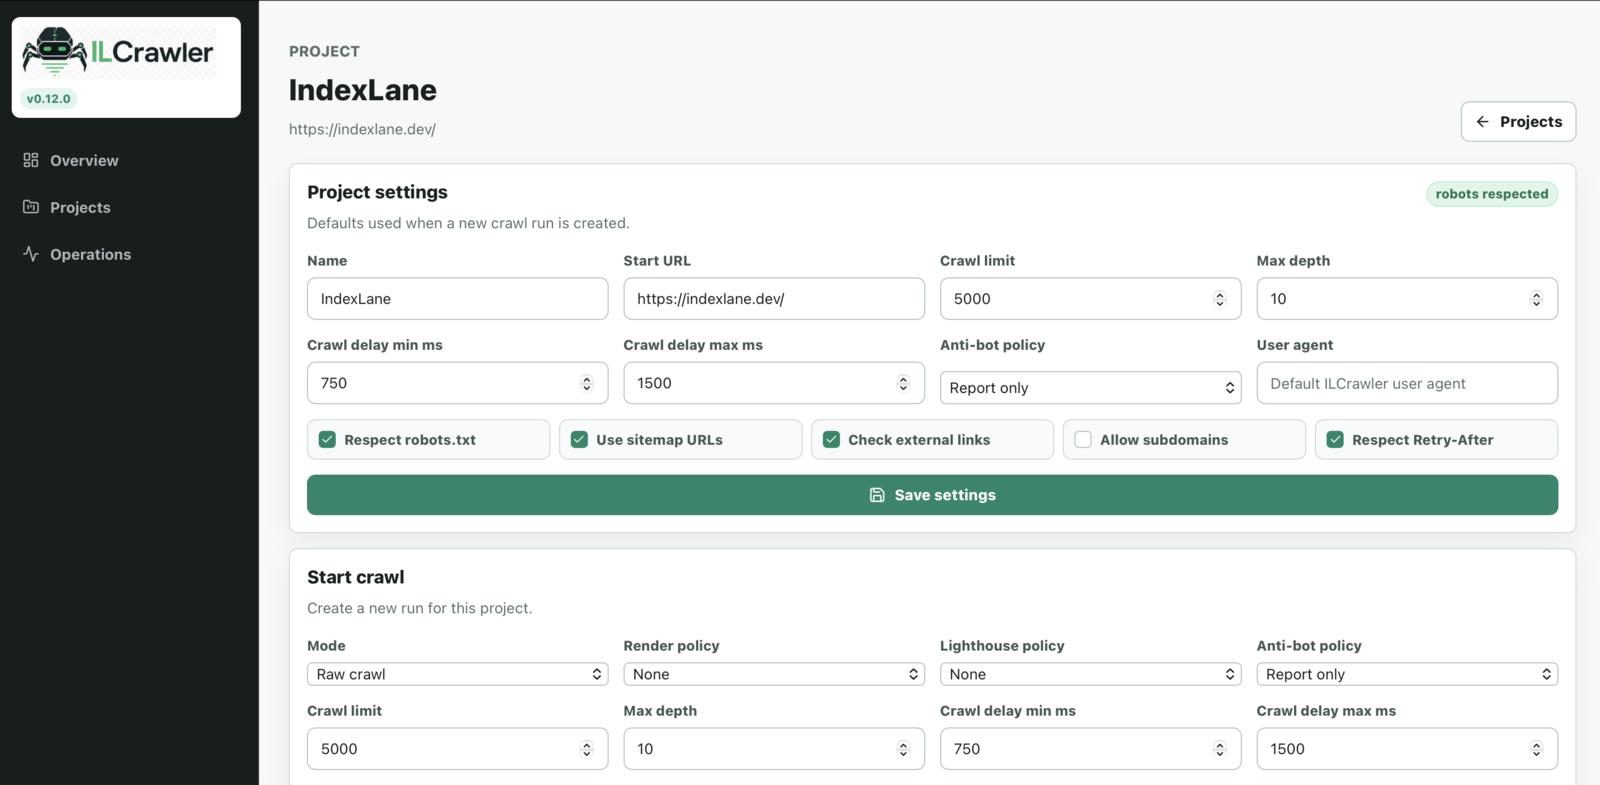Click the Projects back button
Screen dimensions: 1600x785
(x=1518, y=122)
